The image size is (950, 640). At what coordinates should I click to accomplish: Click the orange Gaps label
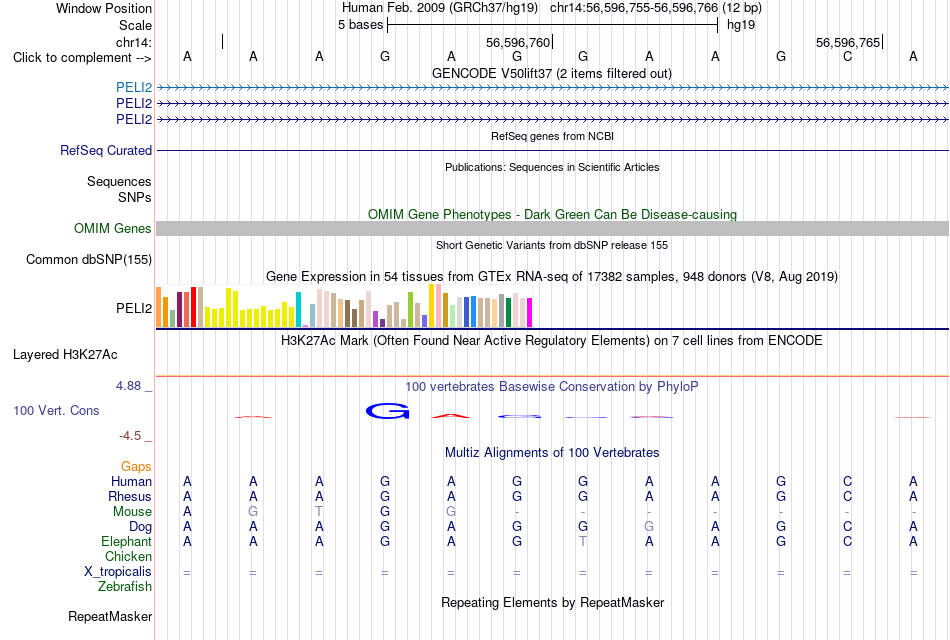click(x=136, y=467)
